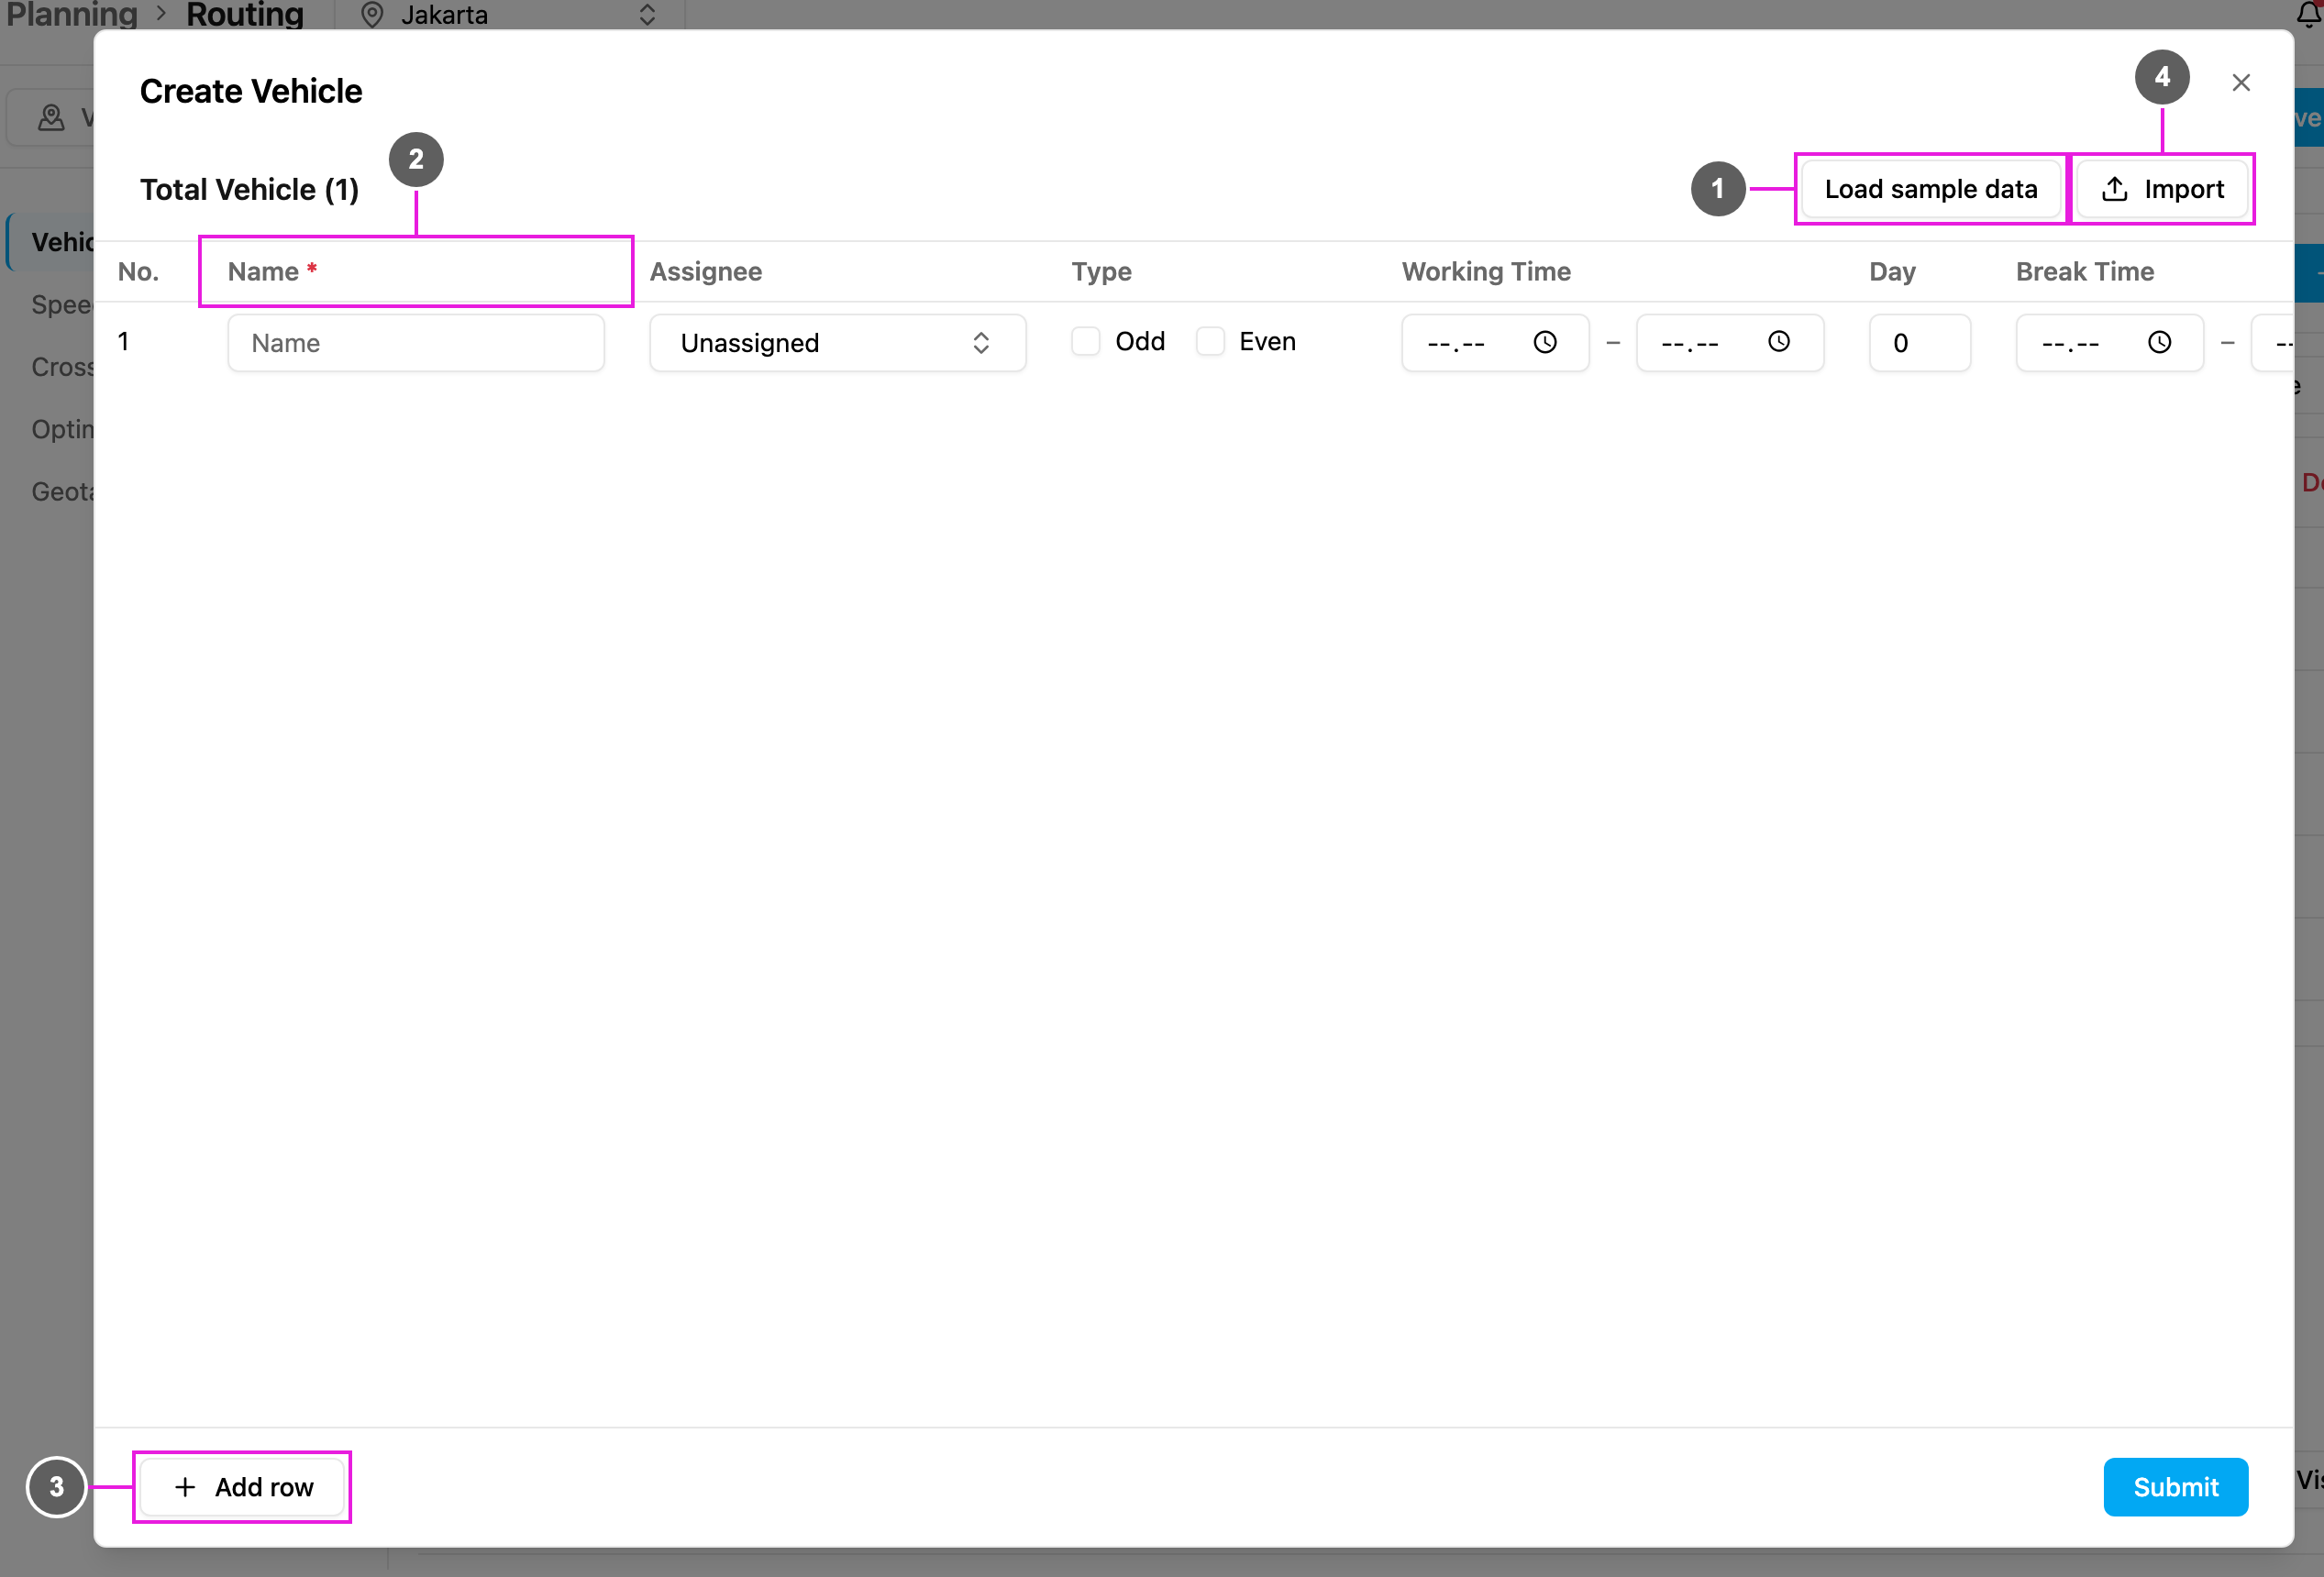Click the notification bell icon
This screenshot has width=2324, height=1577.
(x=2308, y=14)
